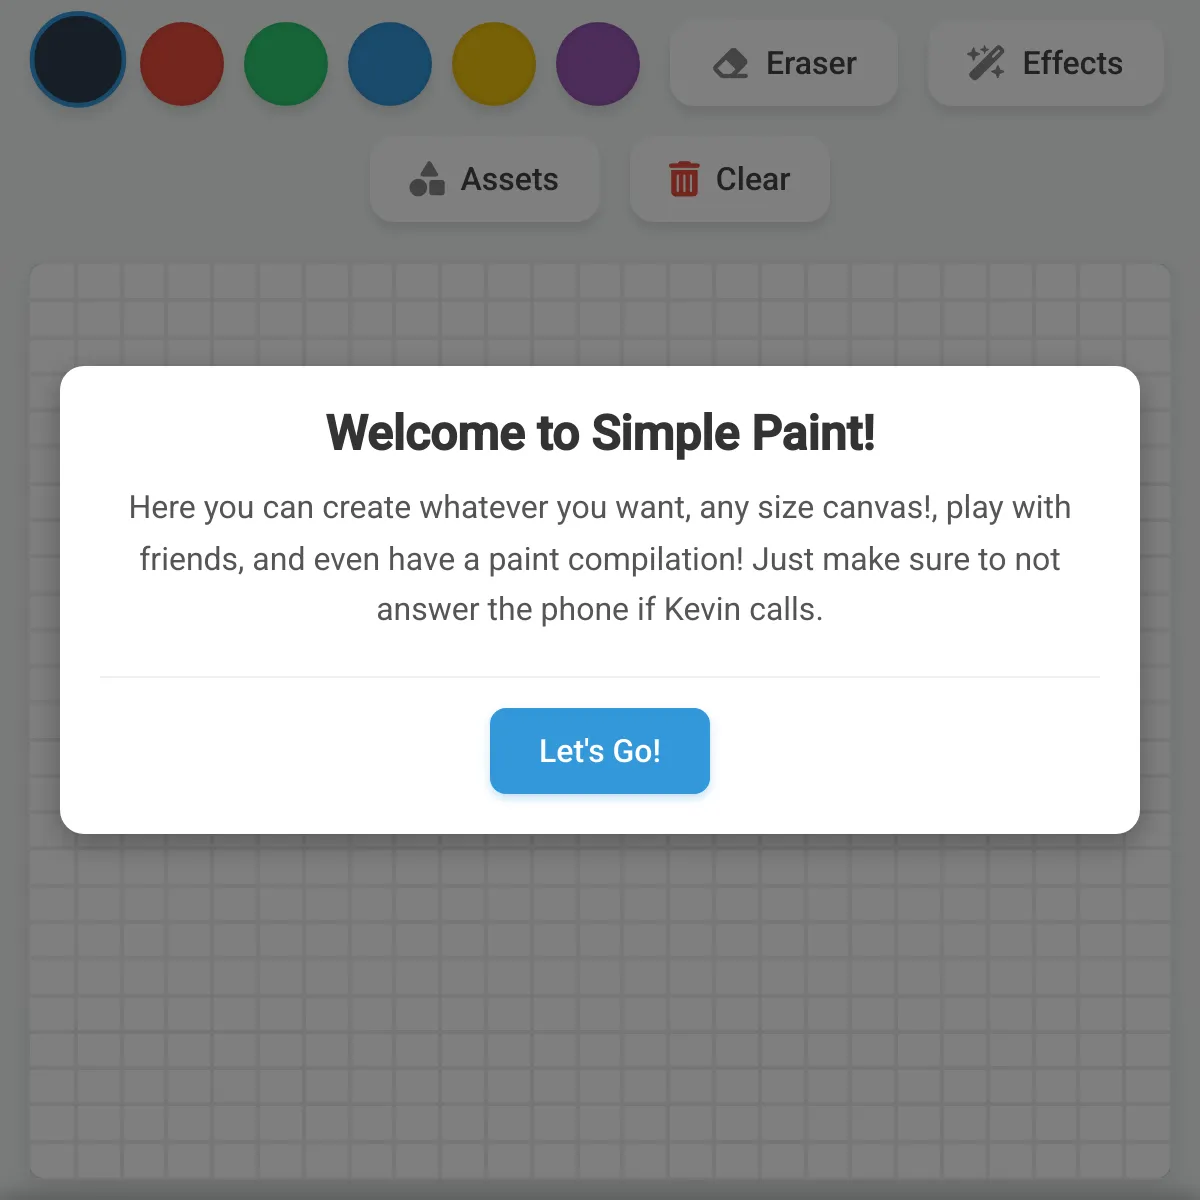Click the Eraser text label
This screenshot has height=1200, width=1200.
tap(811, 63)
